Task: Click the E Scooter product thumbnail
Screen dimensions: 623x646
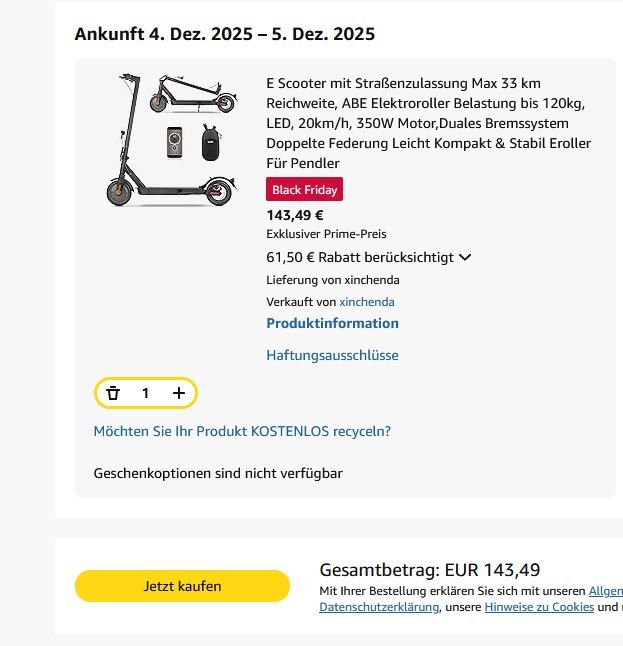Action: (x=171, y=139)
